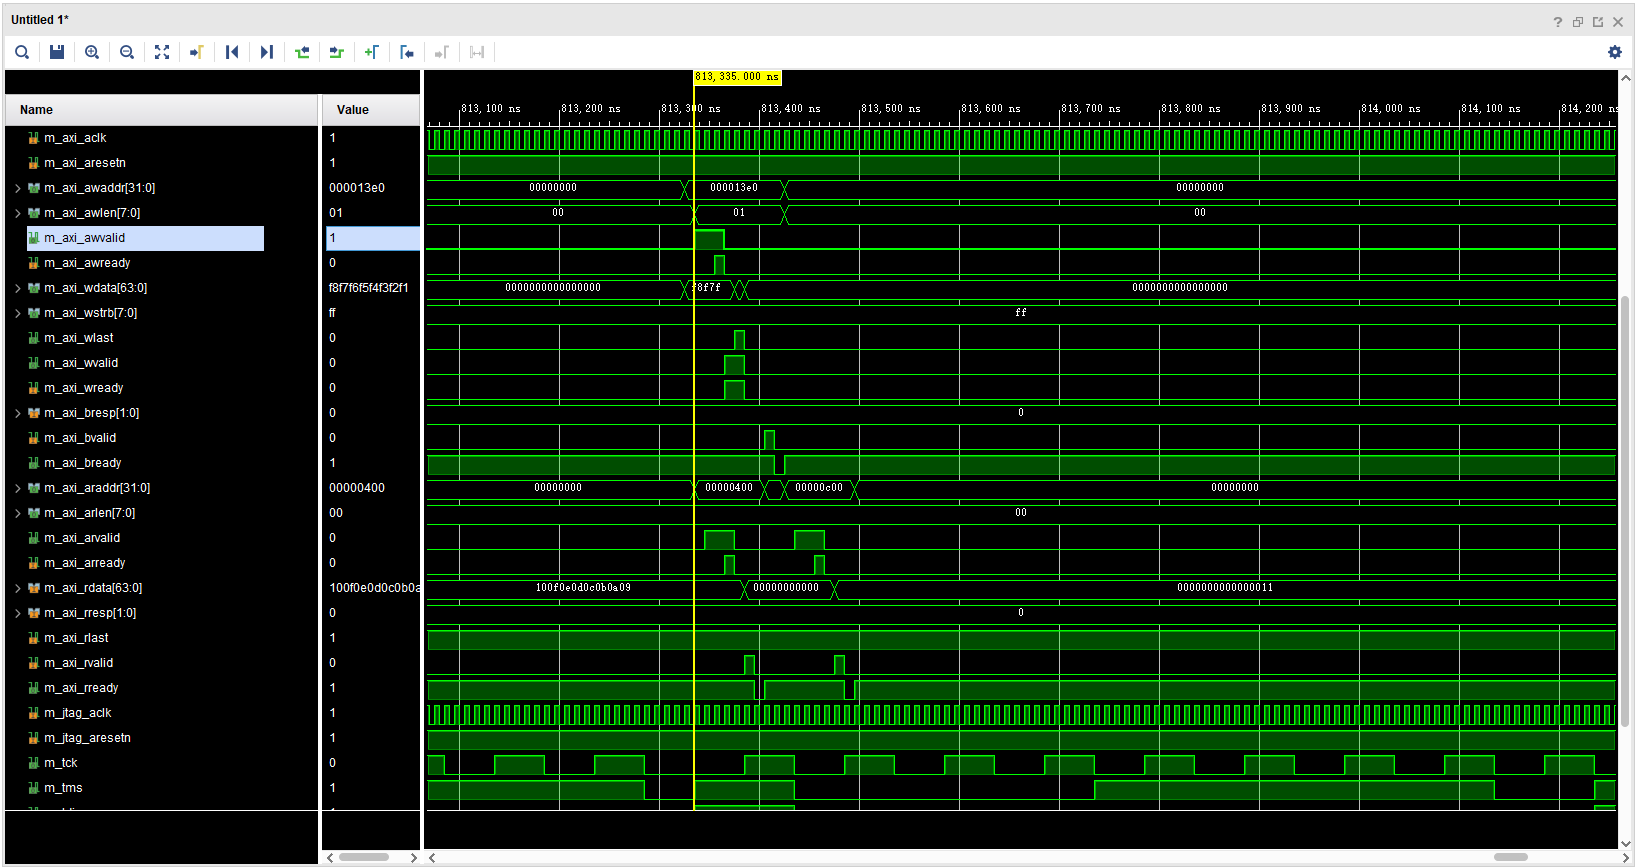Go to the previous signal transition
The width and height of the screenshot is (1638, 868).
tap(302, 52)
